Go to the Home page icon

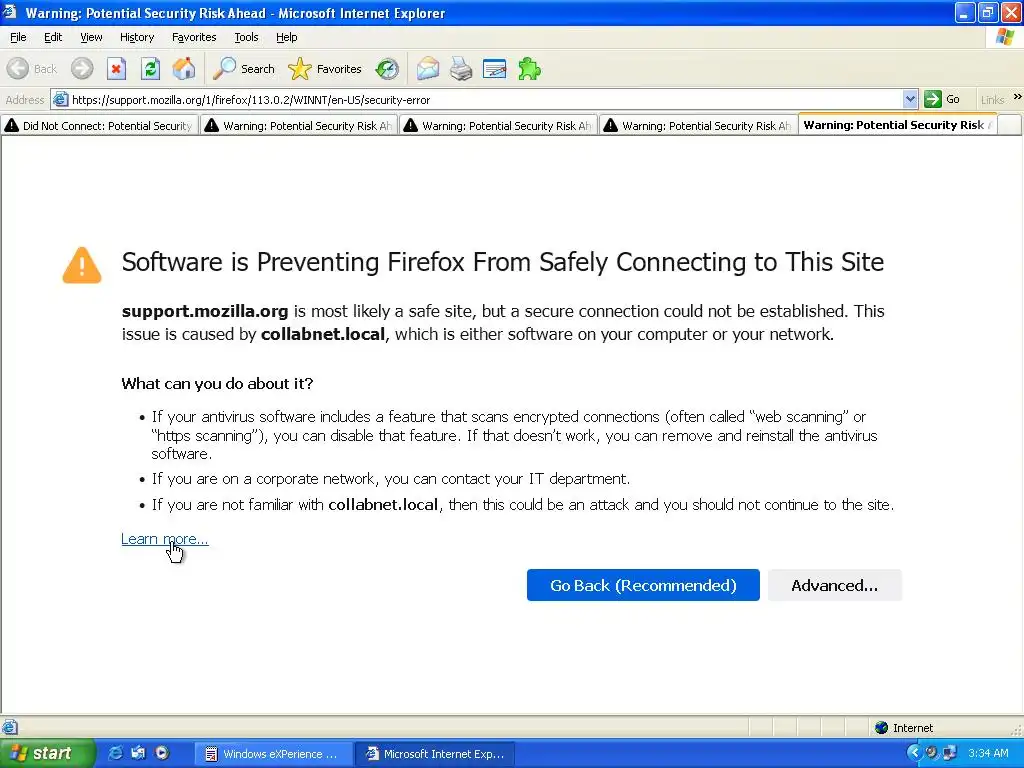pyautogui.click(x=184, y=69)
